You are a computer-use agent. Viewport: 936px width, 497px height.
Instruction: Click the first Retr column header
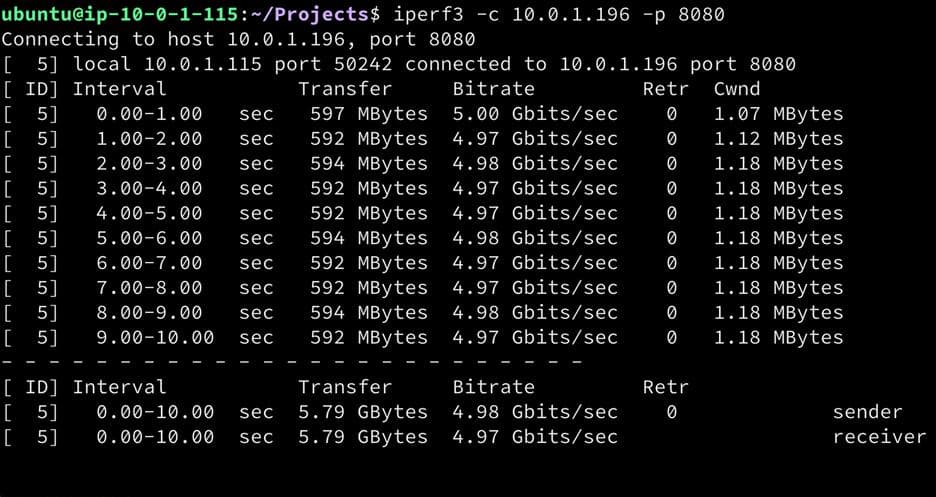666,89
